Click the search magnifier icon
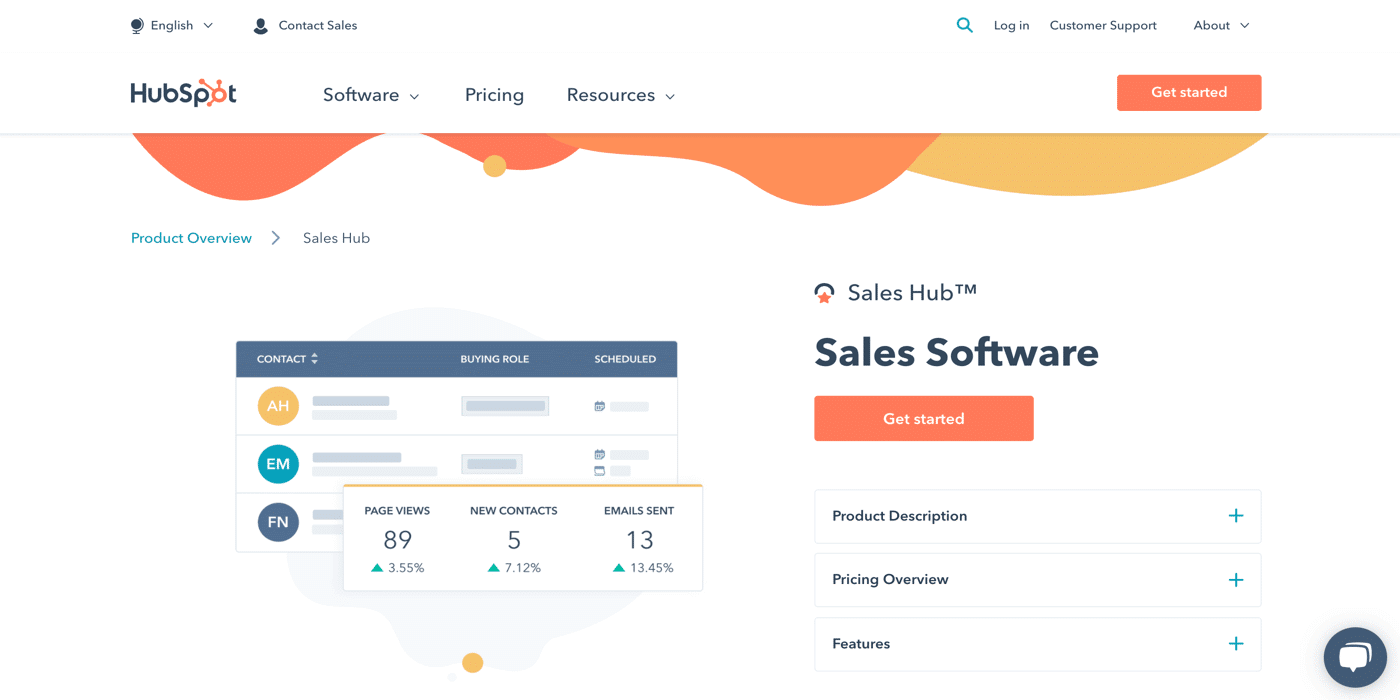The height and width of the screenshot is (700, 1400). 964,25
